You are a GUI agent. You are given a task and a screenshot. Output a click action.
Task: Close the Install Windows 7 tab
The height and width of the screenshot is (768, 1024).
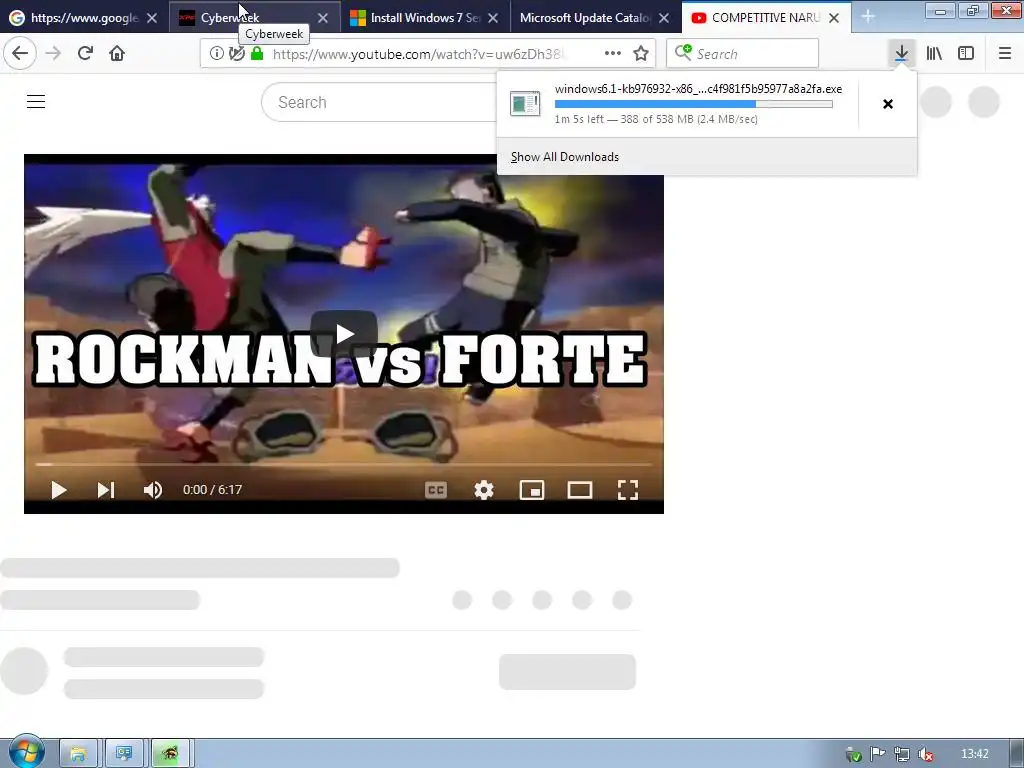pyautogui.click(x=493, y=18)
